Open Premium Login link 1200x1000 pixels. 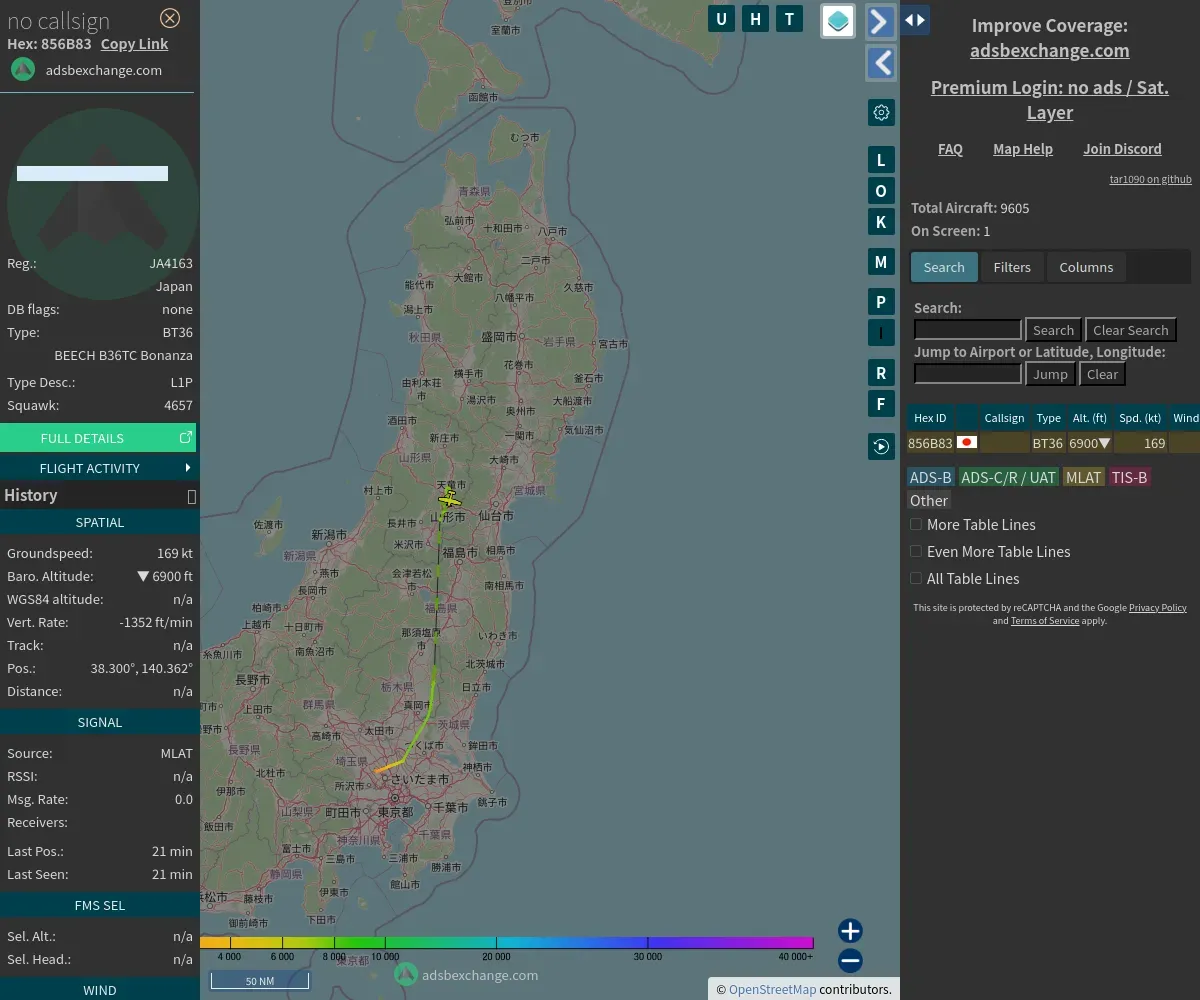coord(1050,100)
